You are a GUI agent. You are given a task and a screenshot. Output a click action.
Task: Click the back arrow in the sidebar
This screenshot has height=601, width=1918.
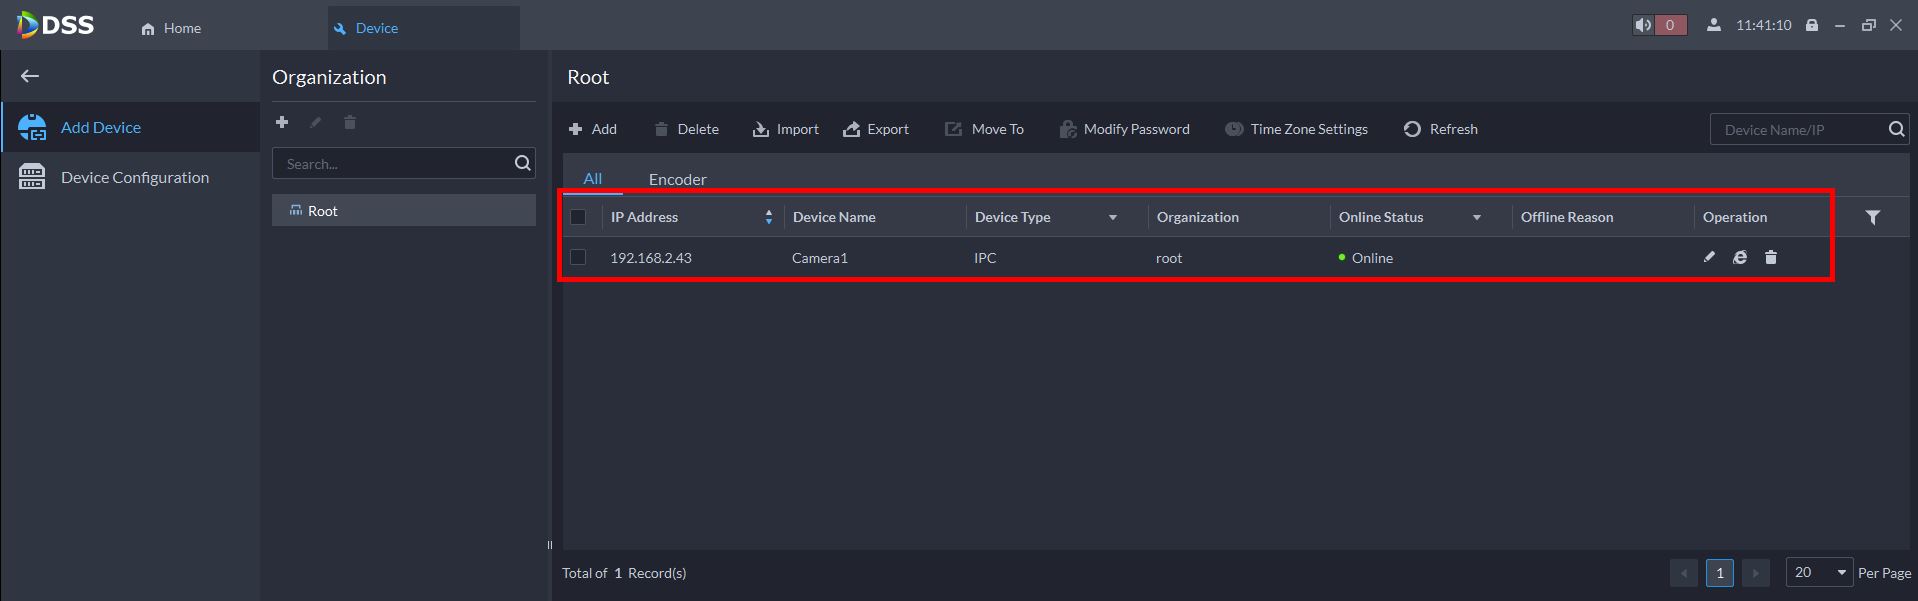(30, 76)
